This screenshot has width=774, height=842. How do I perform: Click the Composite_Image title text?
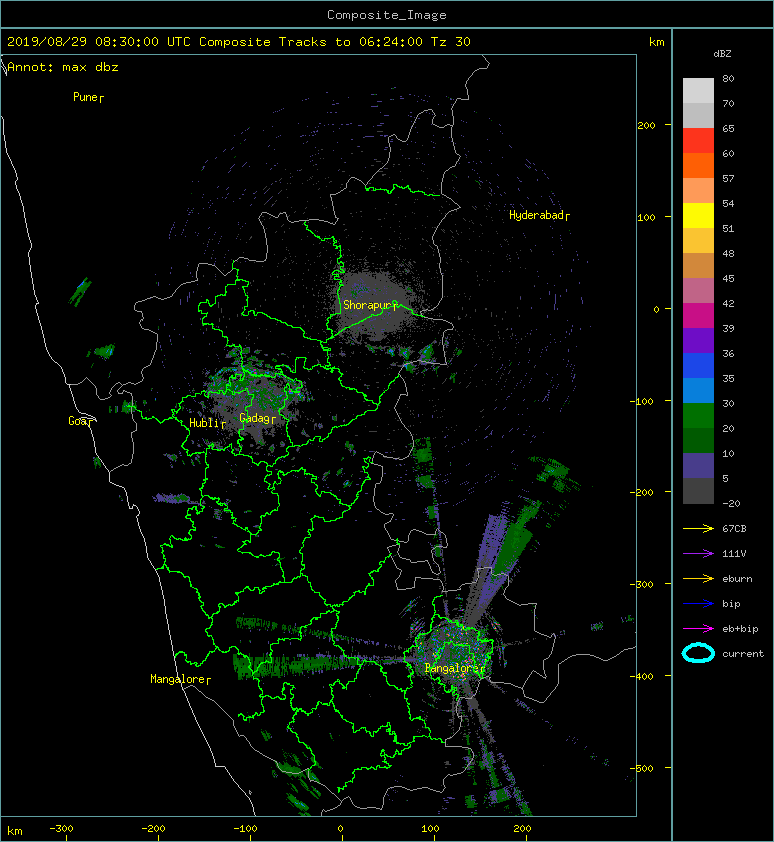(x=387, y=15)
